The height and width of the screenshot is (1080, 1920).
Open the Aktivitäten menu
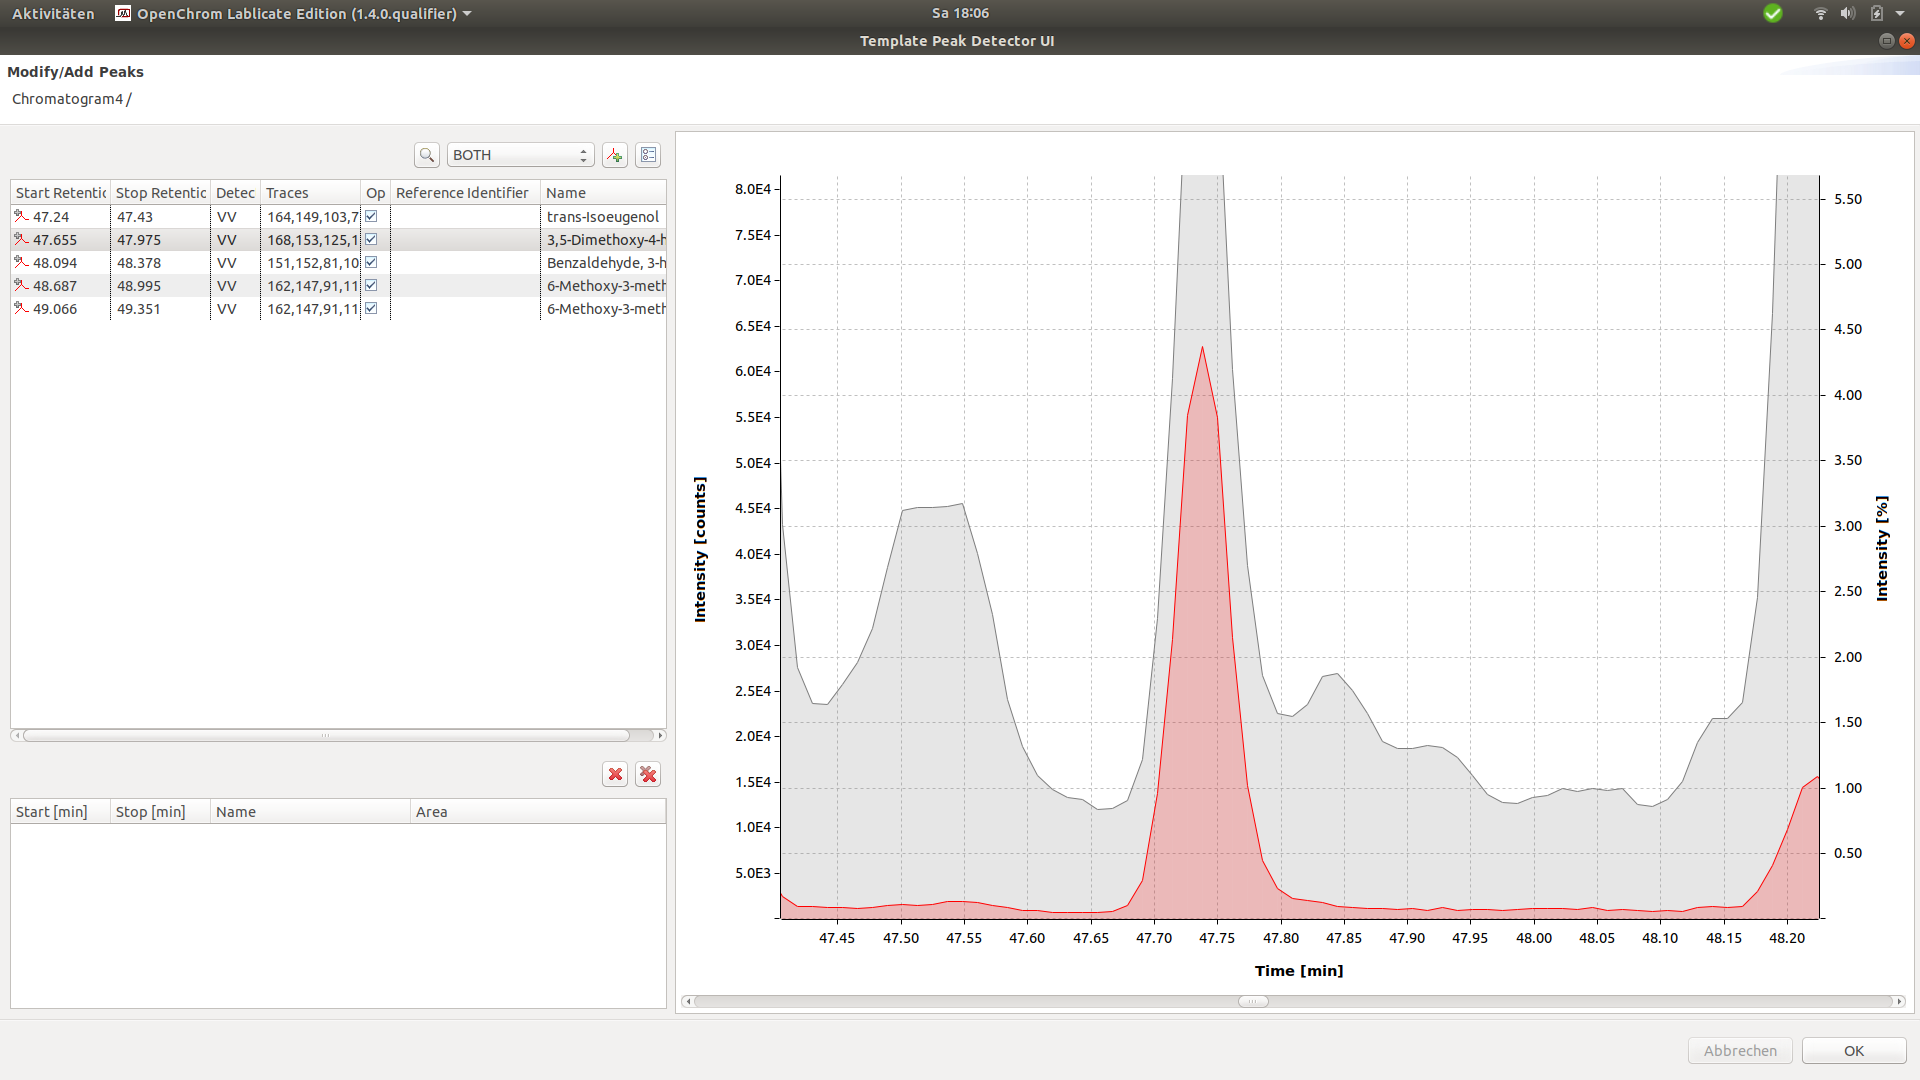coord(53,13)
